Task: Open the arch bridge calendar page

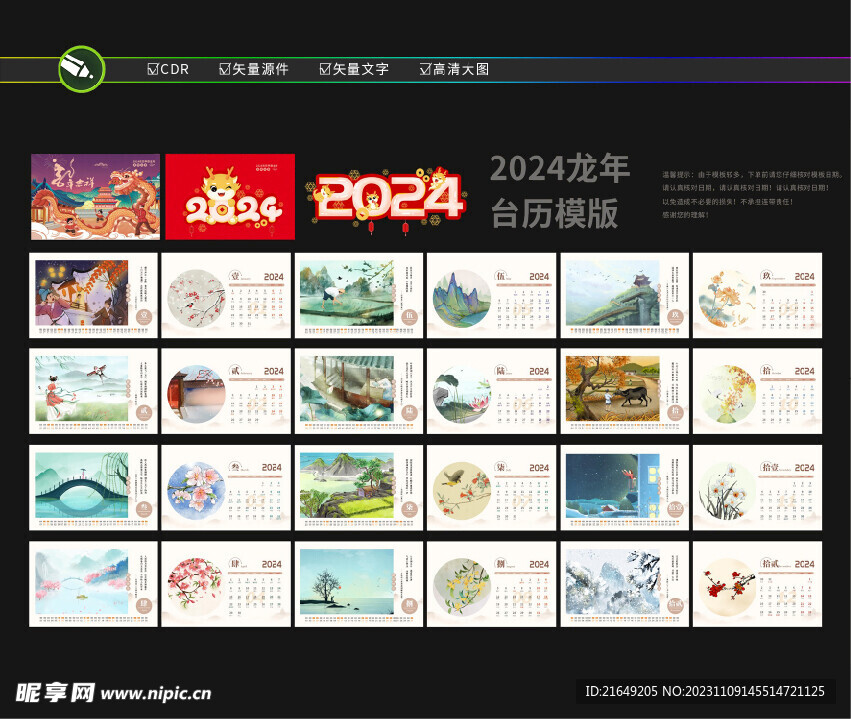Action: pos(94,487)
